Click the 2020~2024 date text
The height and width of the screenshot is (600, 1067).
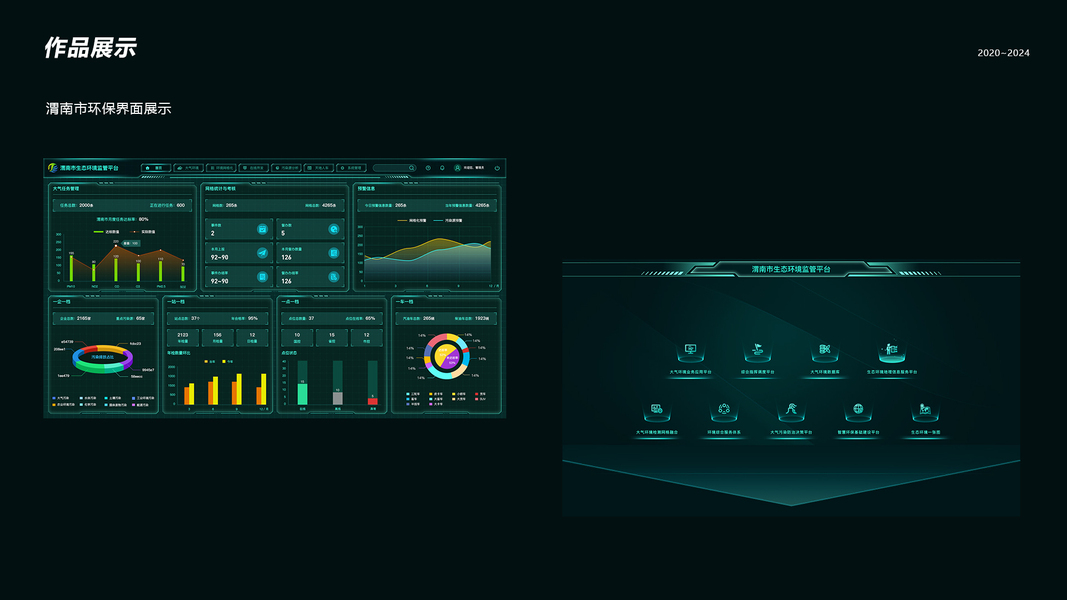pyautogui.click(x=1003, y=53)
